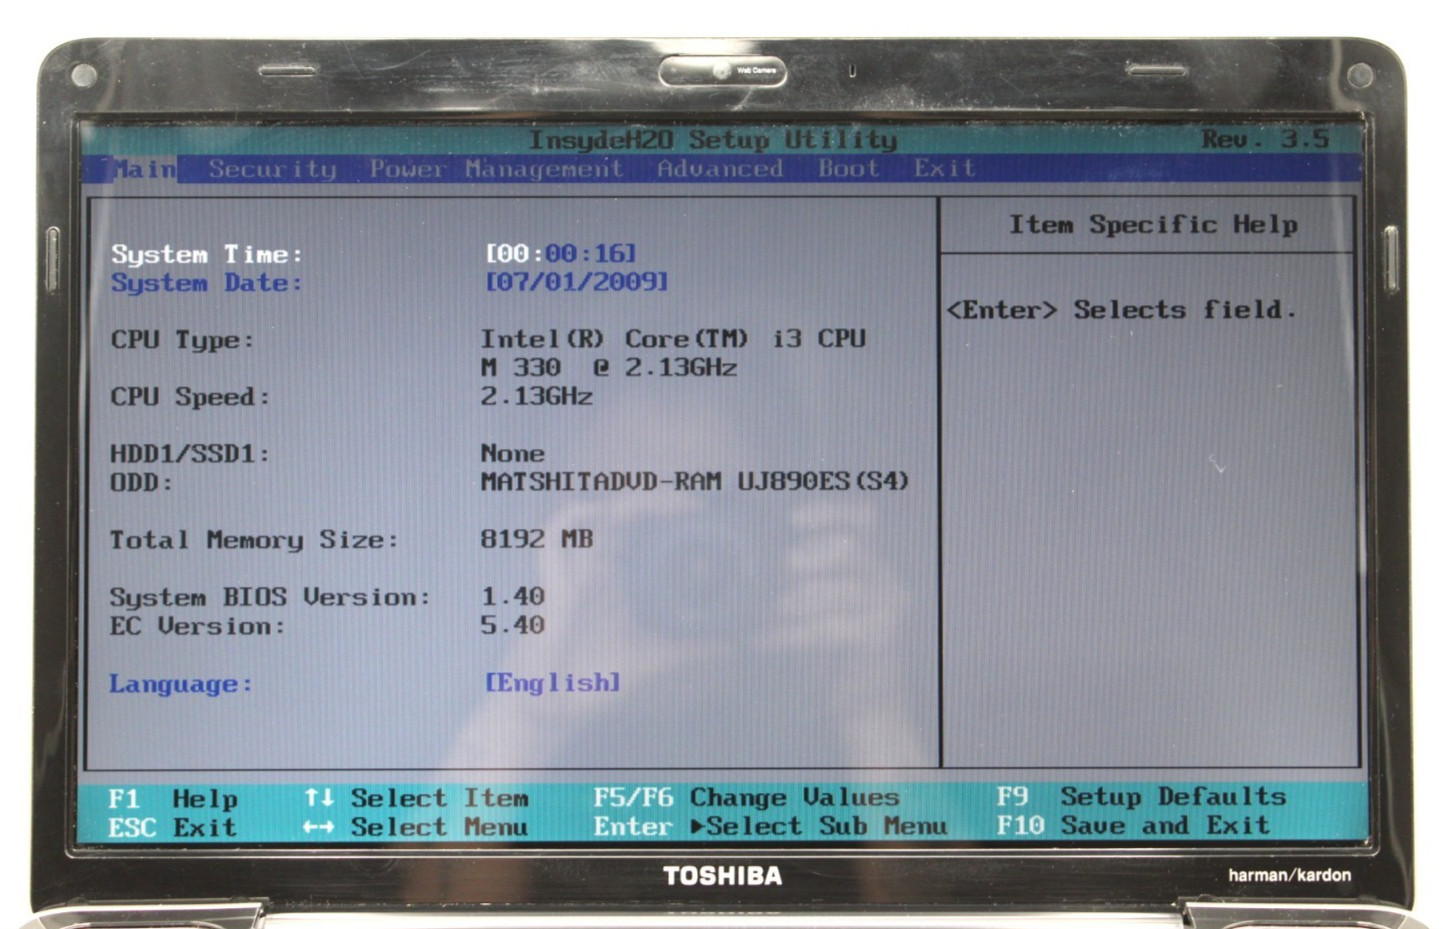Image resolution: width=1451 pixels, height=929 pixels.
Task: Click the M 330 @ 2.13GHz line
Action: pos(609,367)
